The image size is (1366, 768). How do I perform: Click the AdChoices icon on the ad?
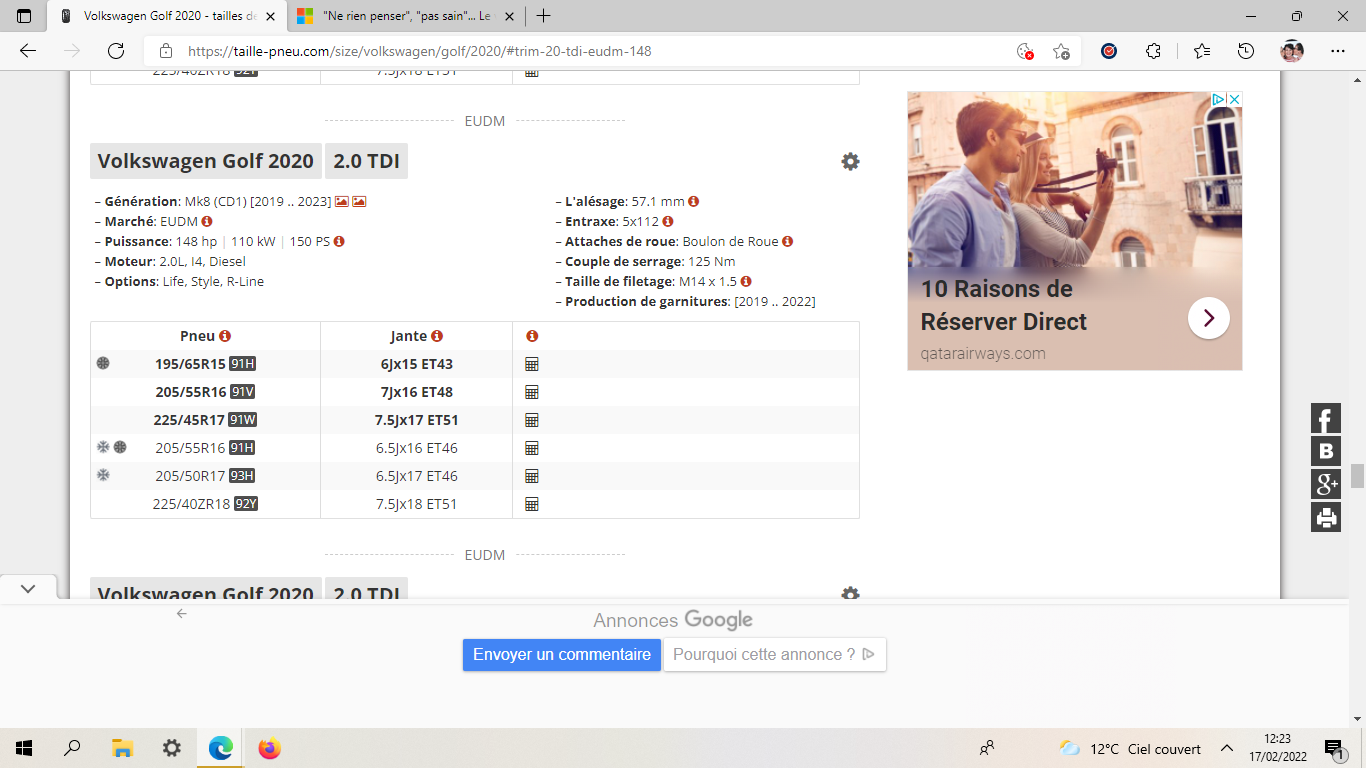click(x=1220, y=99)
